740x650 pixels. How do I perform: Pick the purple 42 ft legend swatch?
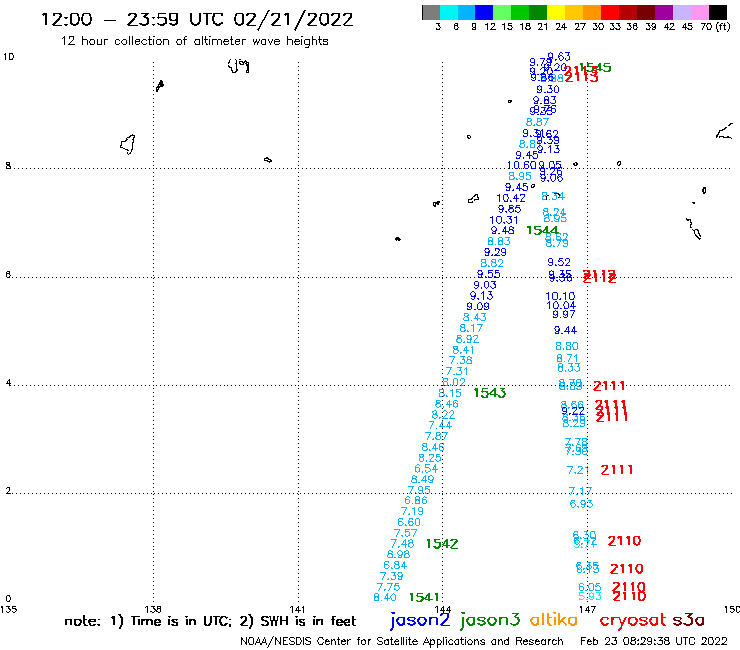[x=664, y=12]
